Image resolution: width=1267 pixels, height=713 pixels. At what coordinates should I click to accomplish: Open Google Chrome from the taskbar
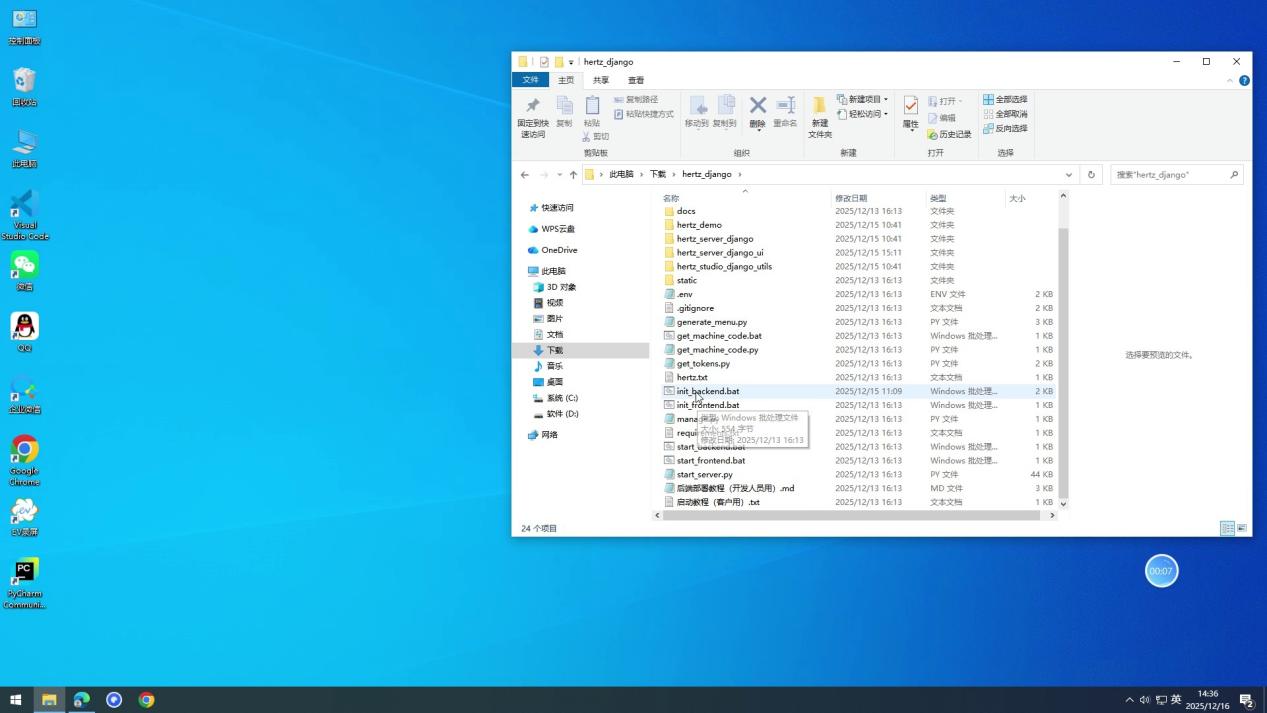(x=147, y=700)
